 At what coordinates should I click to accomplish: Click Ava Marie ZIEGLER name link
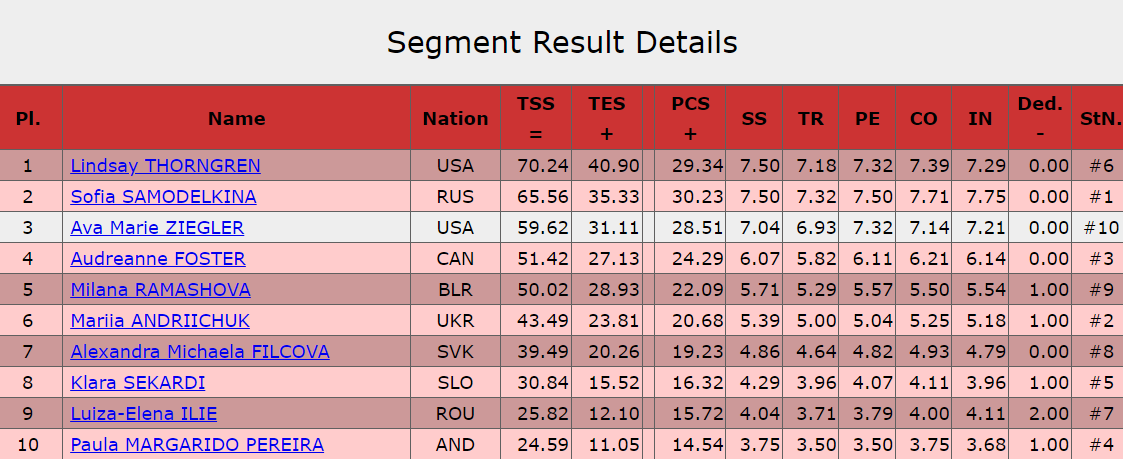point(157,228)
